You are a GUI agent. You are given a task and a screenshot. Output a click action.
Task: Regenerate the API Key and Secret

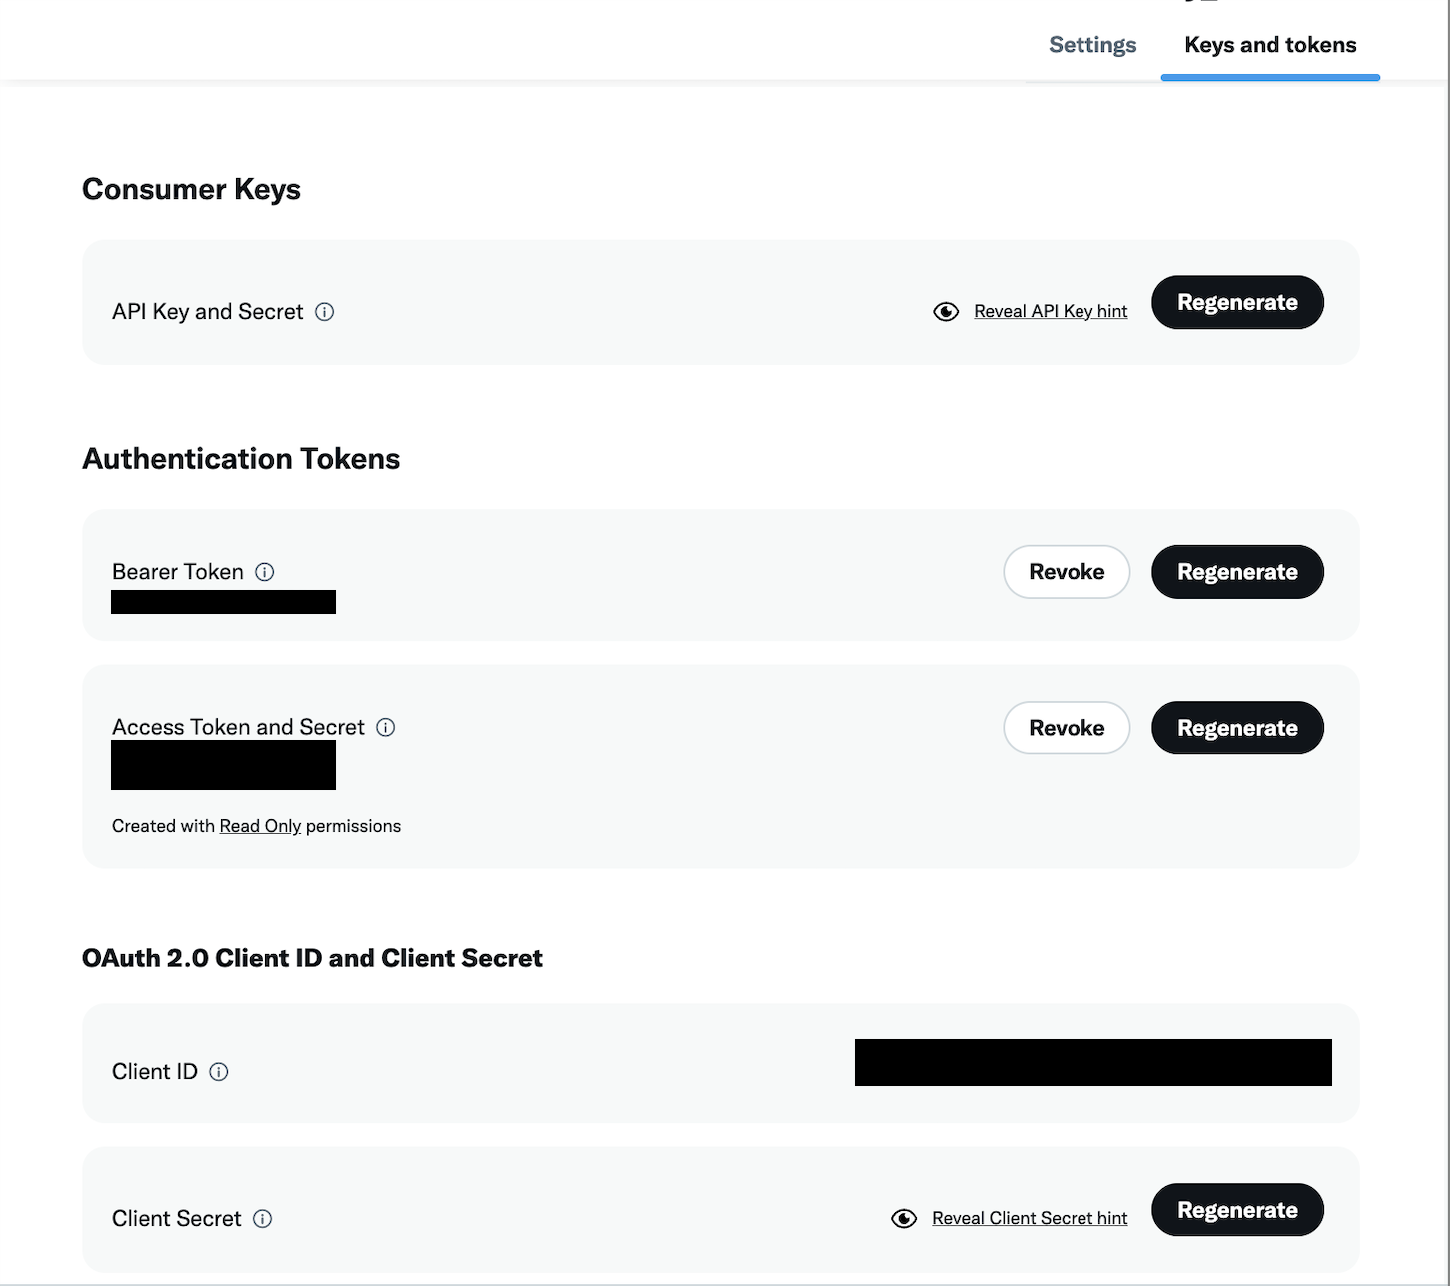(x=1237, y=302)
